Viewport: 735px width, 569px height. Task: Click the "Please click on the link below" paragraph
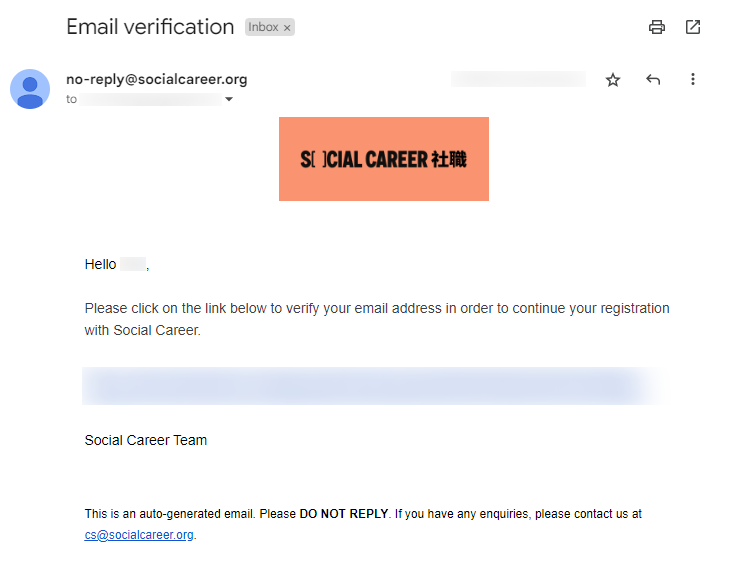coord(377,319)
